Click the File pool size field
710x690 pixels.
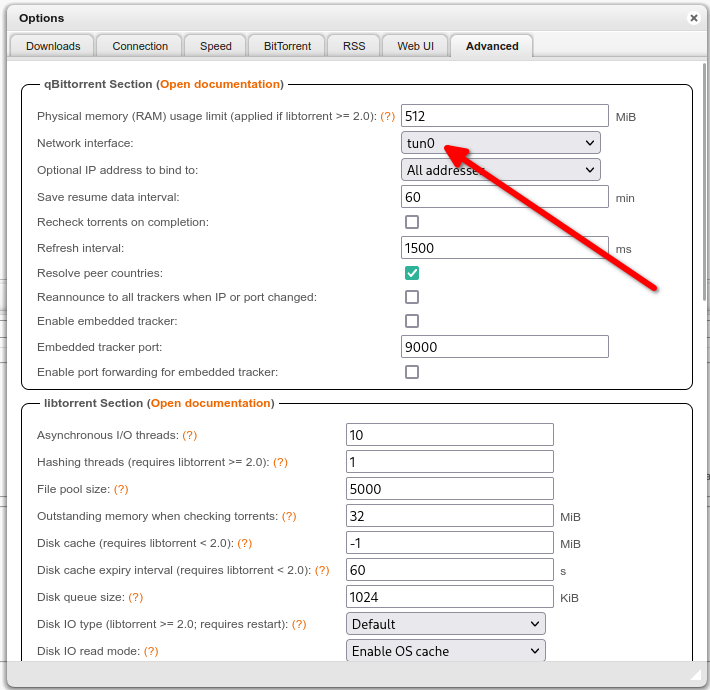tap(450, 489)
